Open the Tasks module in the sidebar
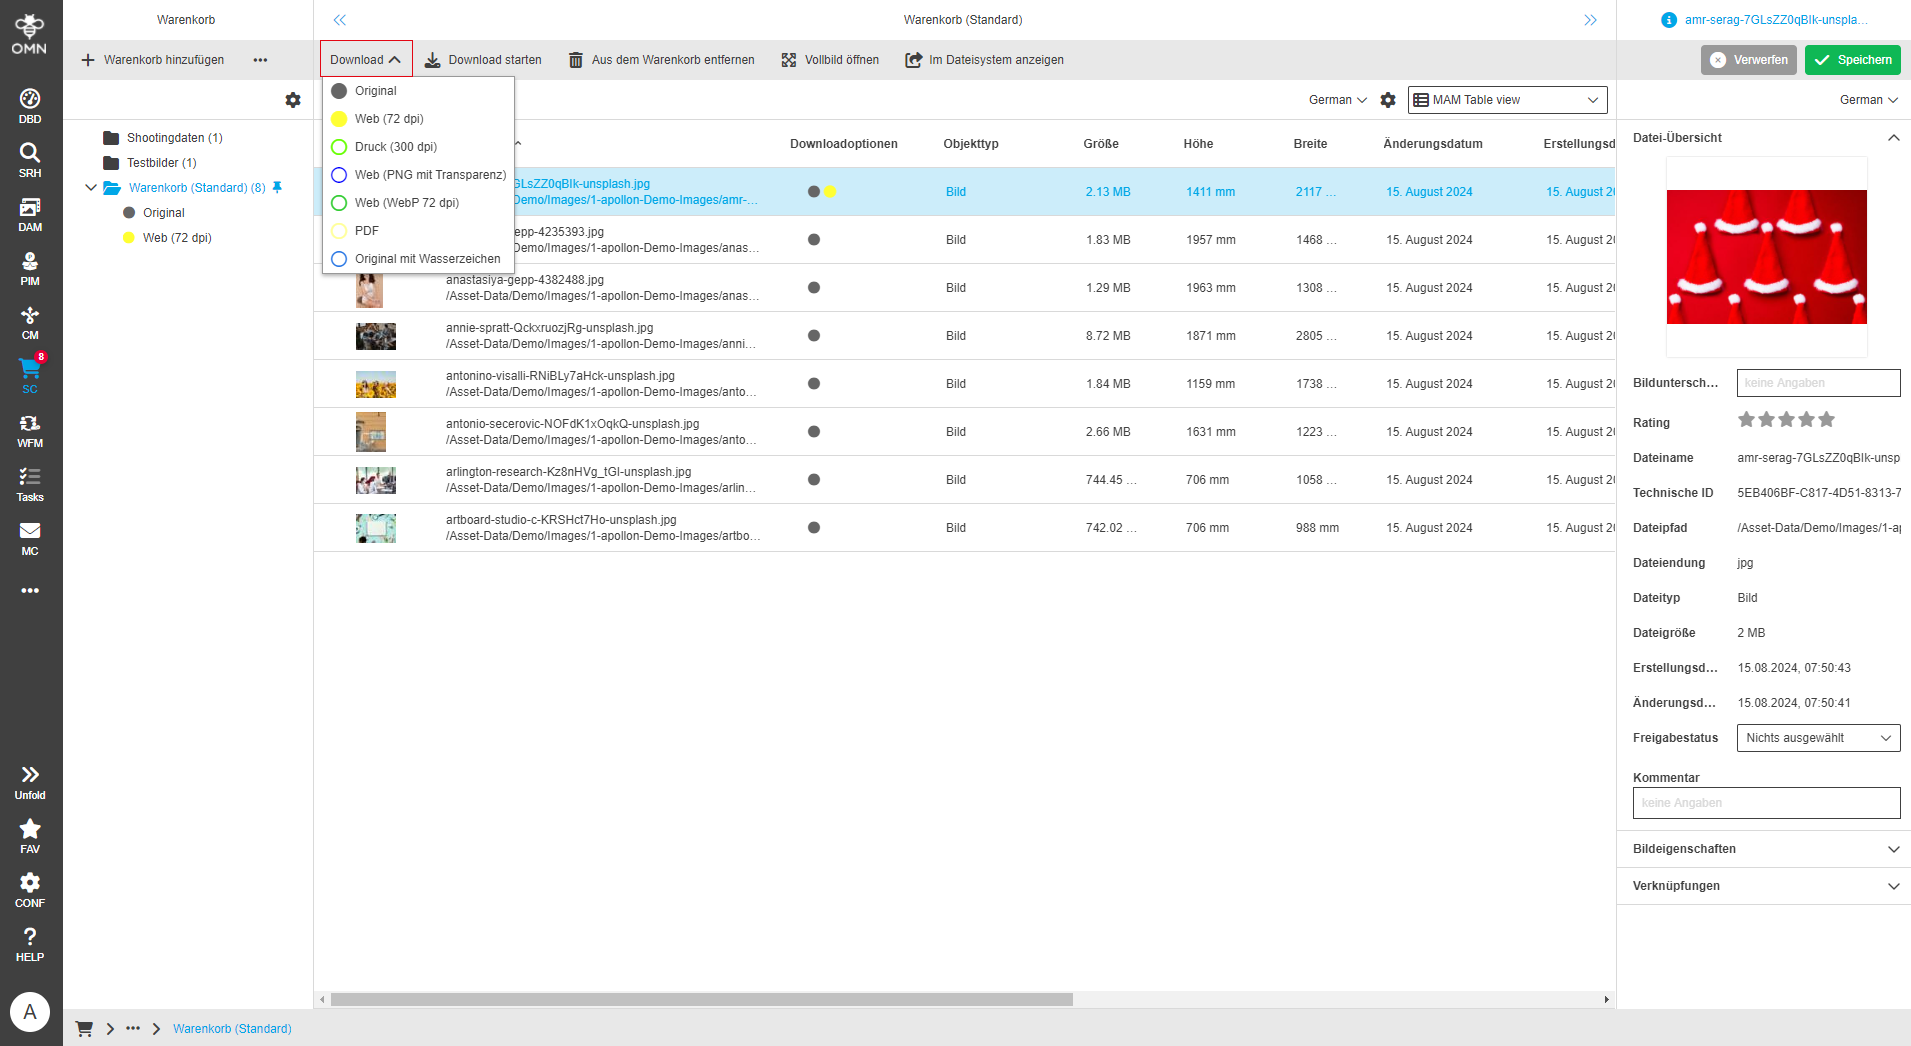This screenshot has width=1911, height=1046. tap(30, 481)
